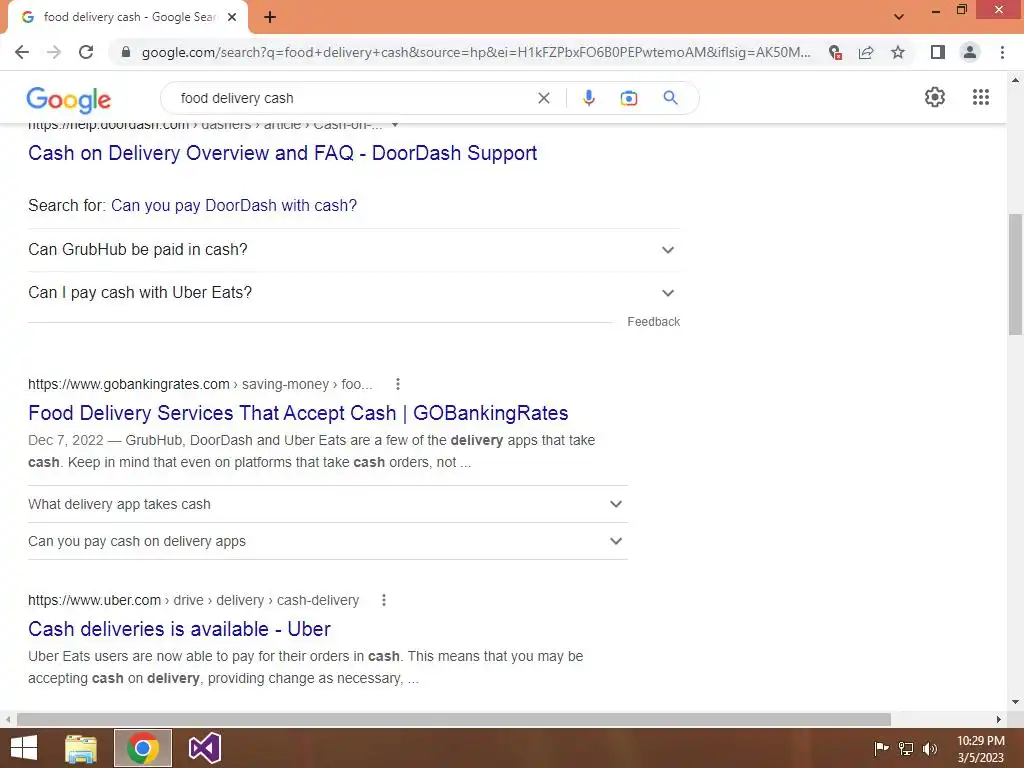Close the food delivery cash tab
This screenshot has width=1024, height=768.
click(232, 17)
